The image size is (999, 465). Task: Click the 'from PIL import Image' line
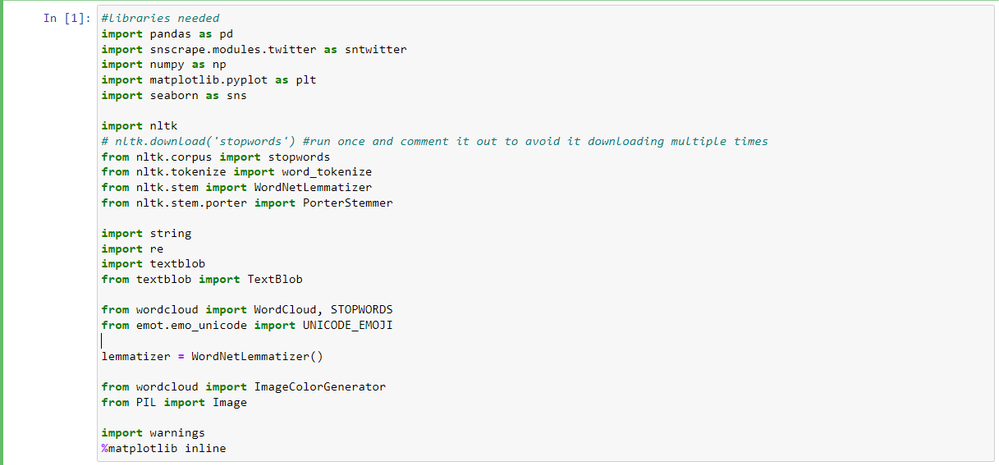coord(174,403)
